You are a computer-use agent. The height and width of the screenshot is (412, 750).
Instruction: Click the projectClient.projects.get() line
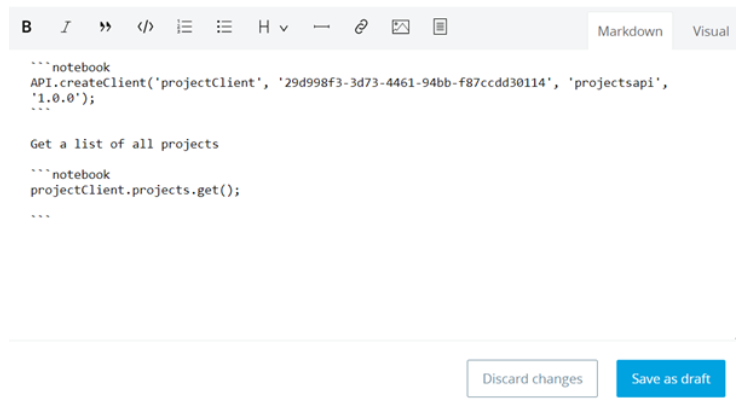click(136, 189)
